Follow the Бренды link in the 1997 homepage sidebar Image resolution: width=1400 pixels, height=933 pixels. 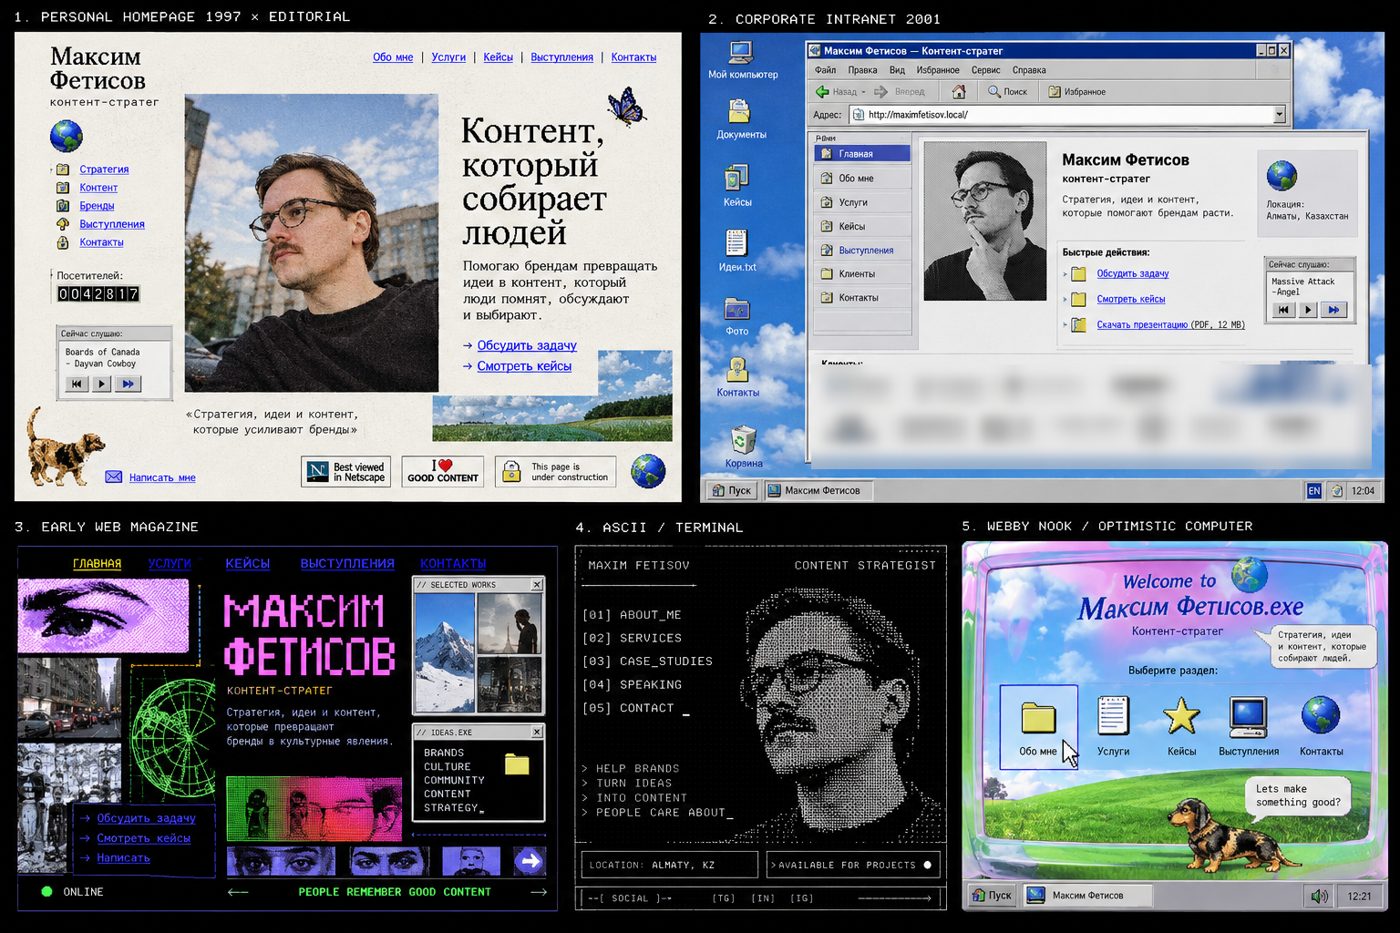97,206
